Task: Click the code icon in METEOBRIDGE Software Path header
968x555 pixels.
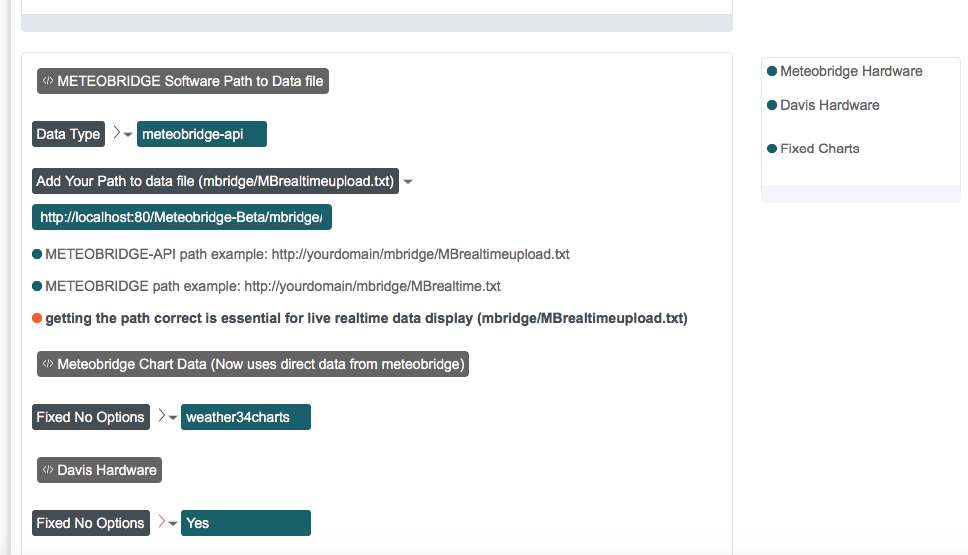Action: 47,81
